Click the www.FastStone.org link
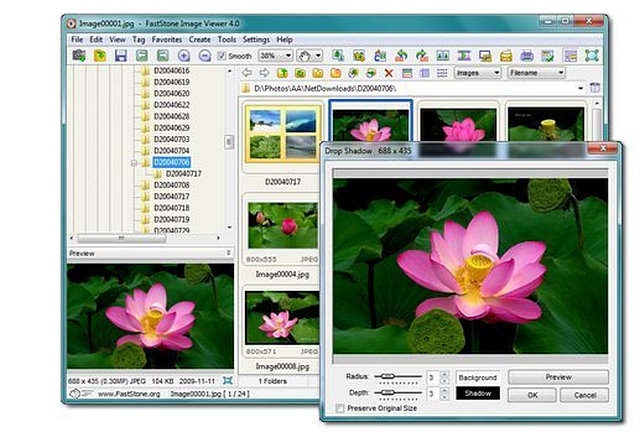640x438 pixels. [129, 394]
